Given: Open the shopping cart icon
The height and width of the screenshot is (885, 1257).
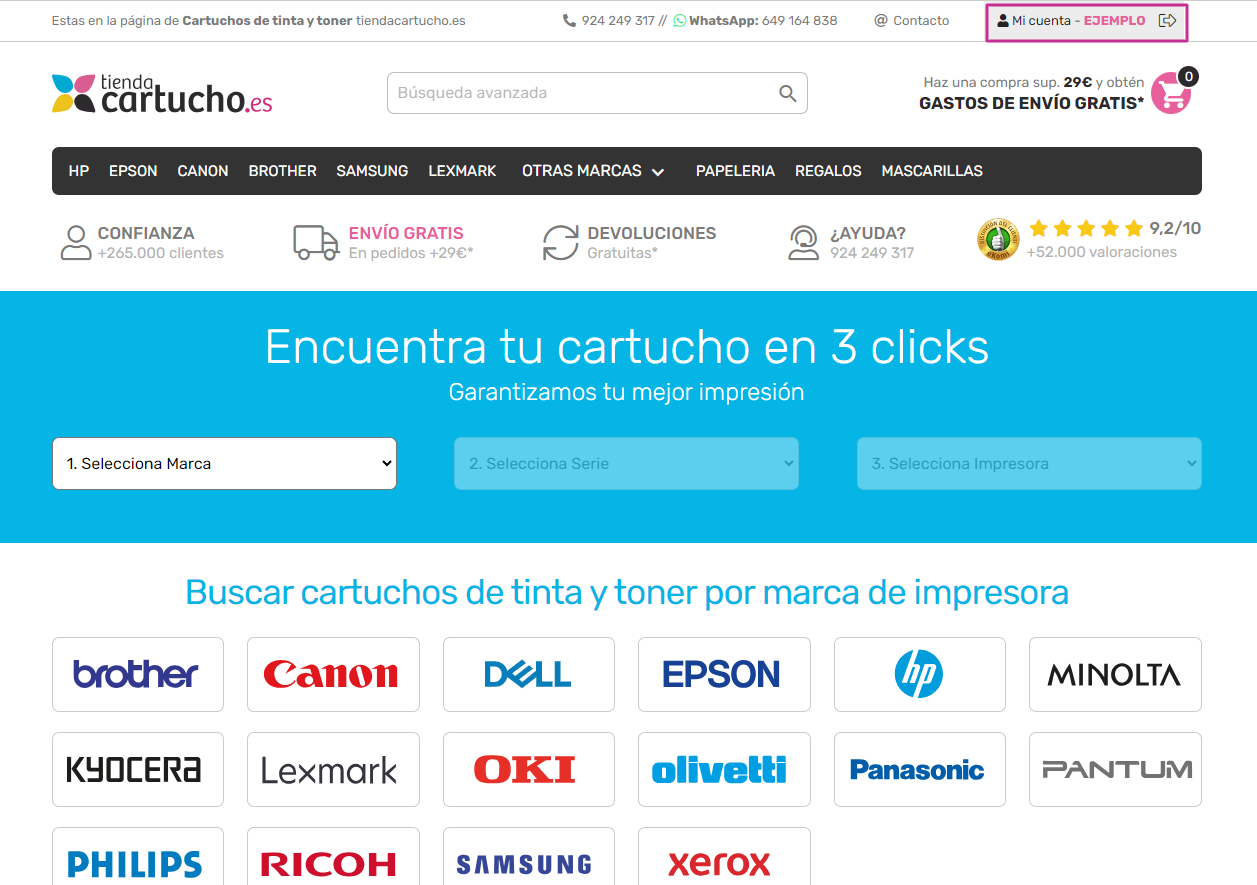Looking at the screenshot, I should (x=1171, y=93).
